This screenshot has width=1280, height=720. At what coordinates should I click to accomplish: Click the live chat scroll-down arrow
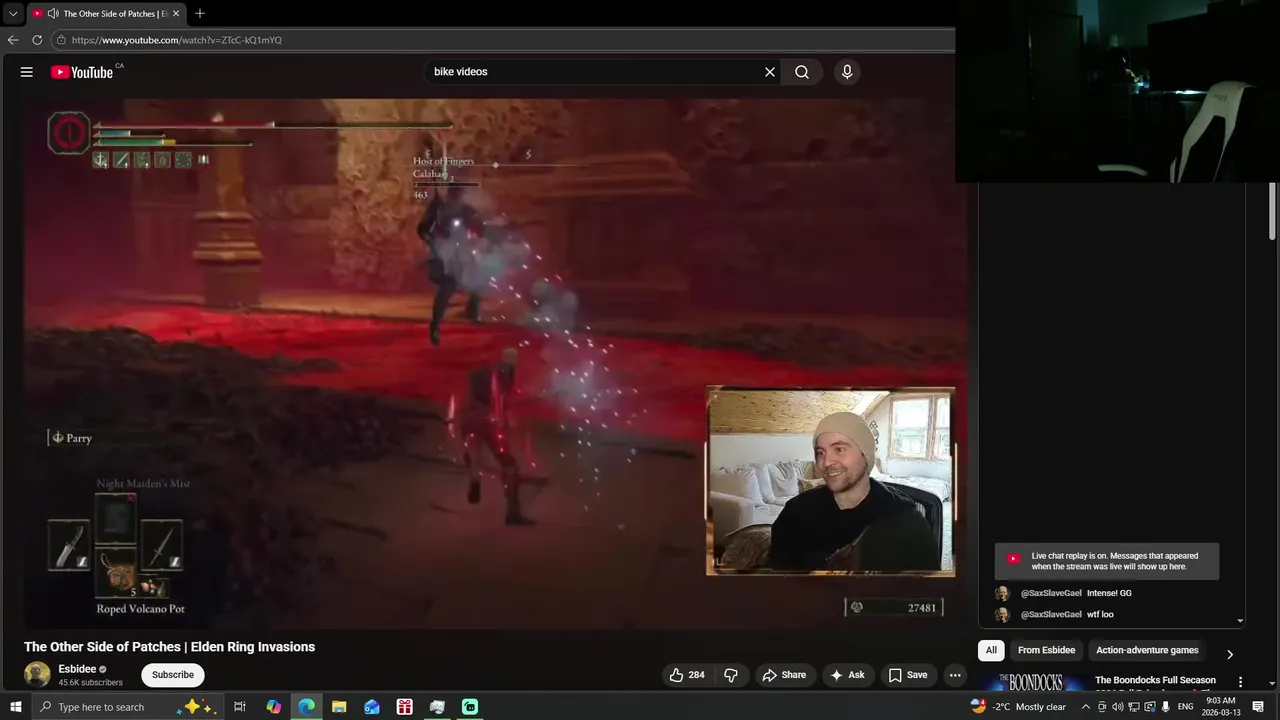point(1240,621)
